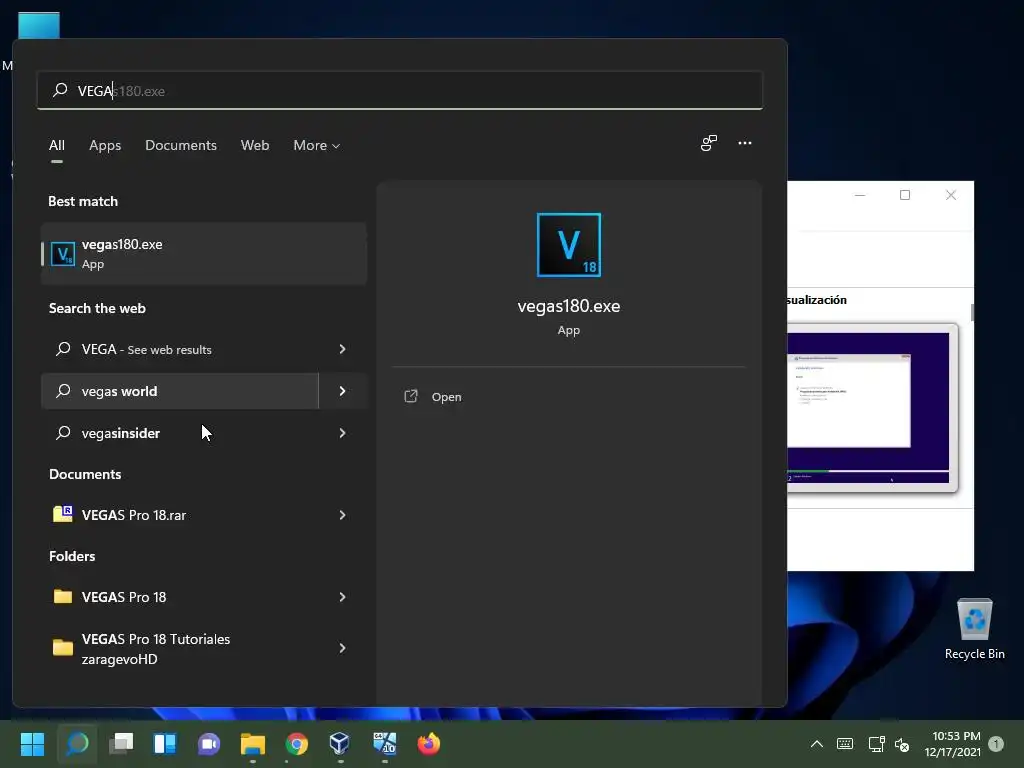
Task: Select the 'vegas world' web suggestion
Action: tap(180, 391)
